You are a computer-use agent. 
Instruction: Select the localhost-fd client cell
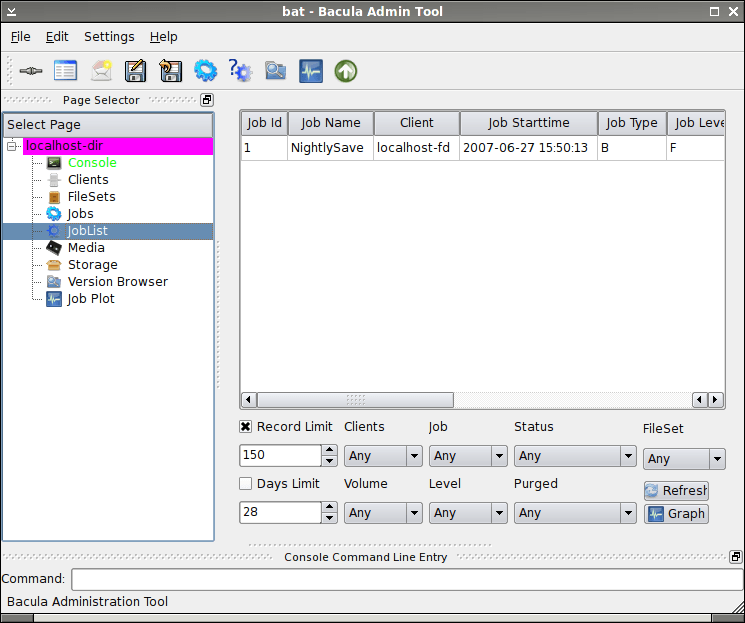point(416,148)
